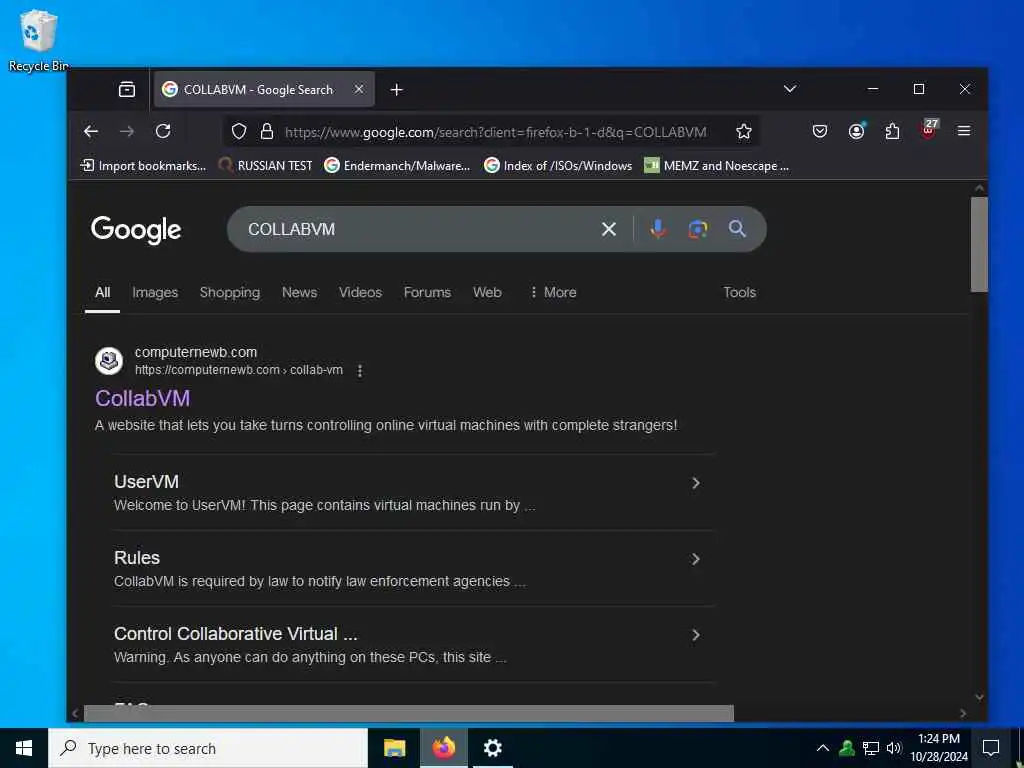Go back to the previous page
The width and height of the screenshot is (1024, 768).
(x=91, y=131)
